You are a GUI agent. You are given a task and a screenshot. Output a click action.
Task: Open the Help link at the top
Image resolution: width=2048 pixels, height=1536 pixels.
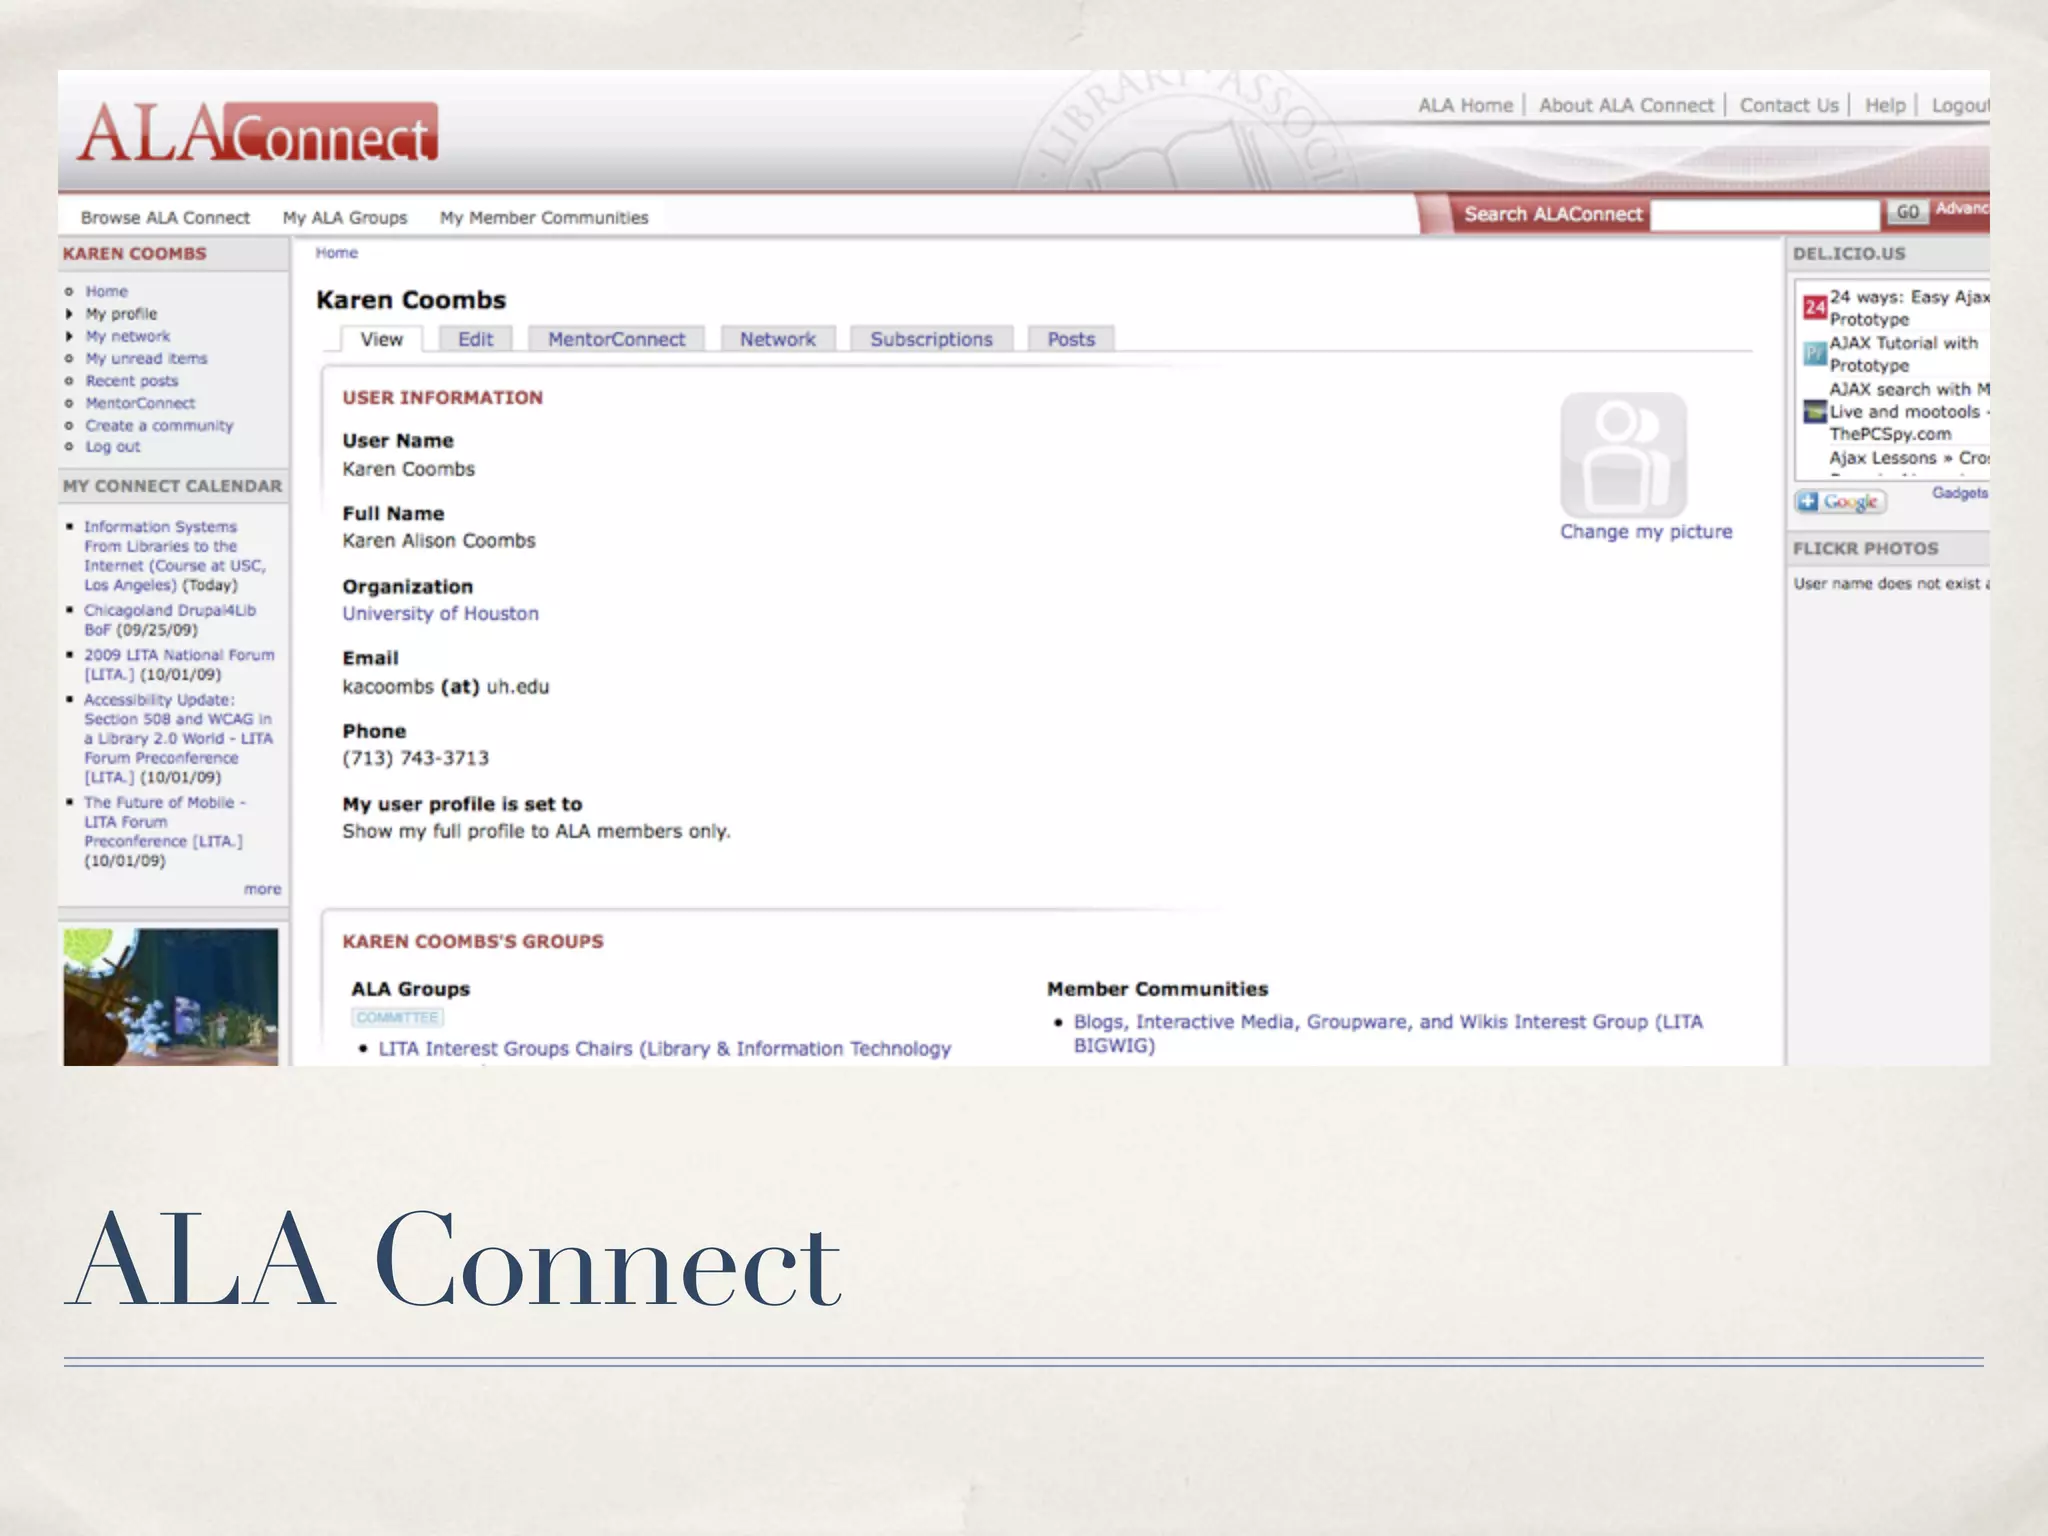[x=1885, y=105]
